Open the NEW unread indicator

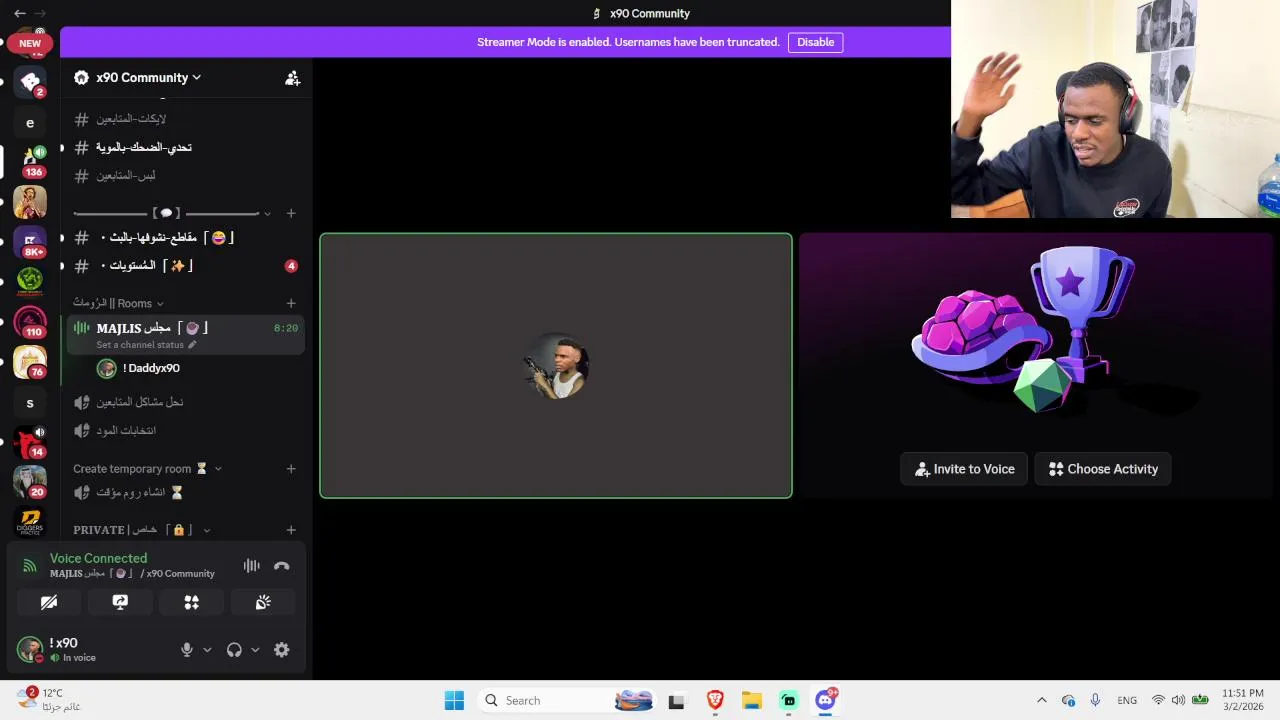coord(30,43)
